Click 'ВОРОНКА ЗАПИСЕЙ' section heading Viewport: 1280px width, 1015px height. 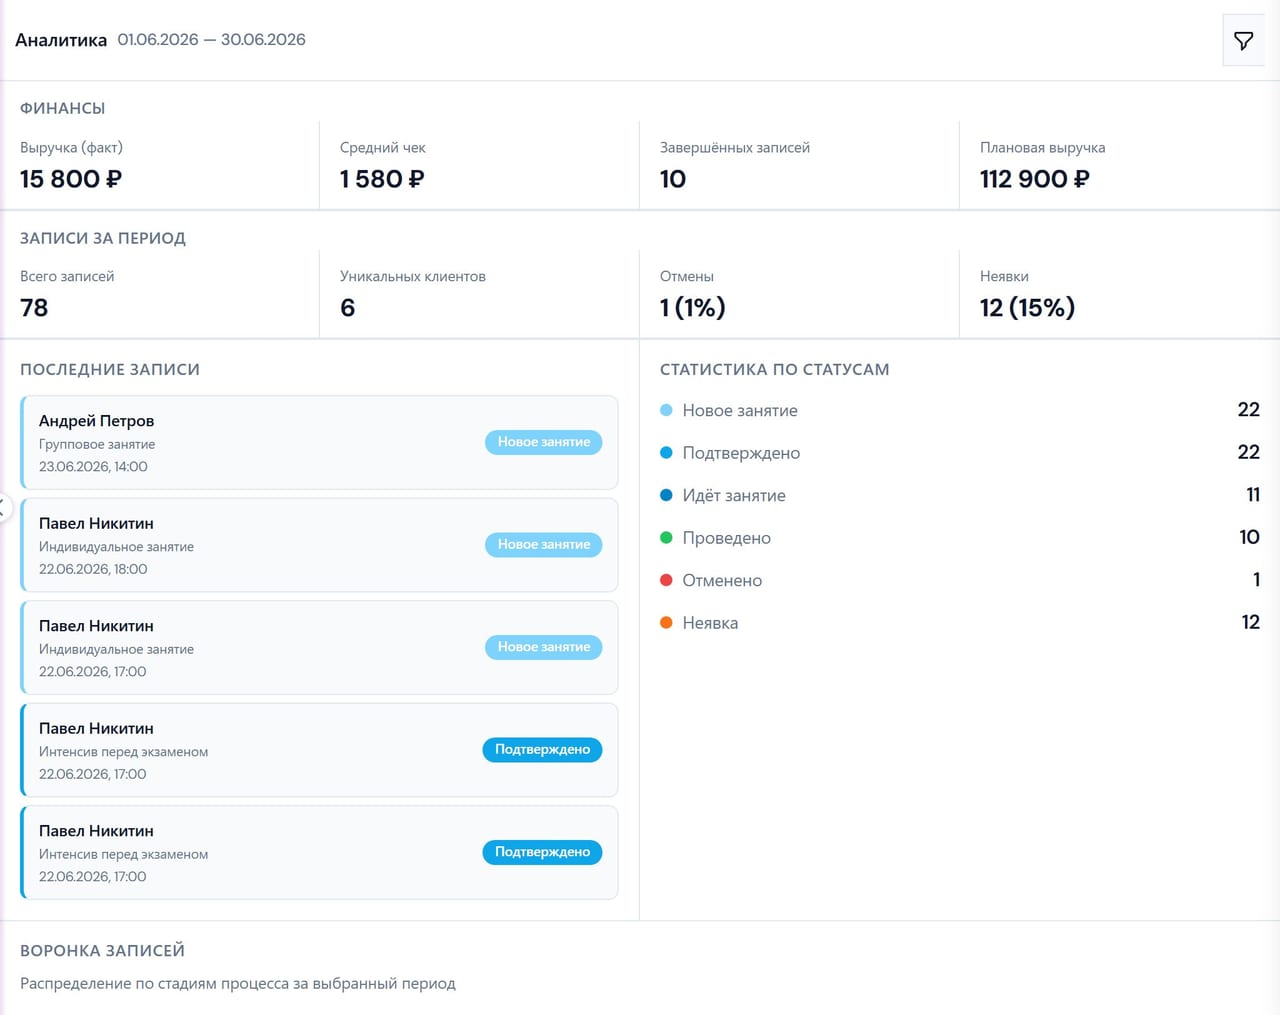(102, 950)
